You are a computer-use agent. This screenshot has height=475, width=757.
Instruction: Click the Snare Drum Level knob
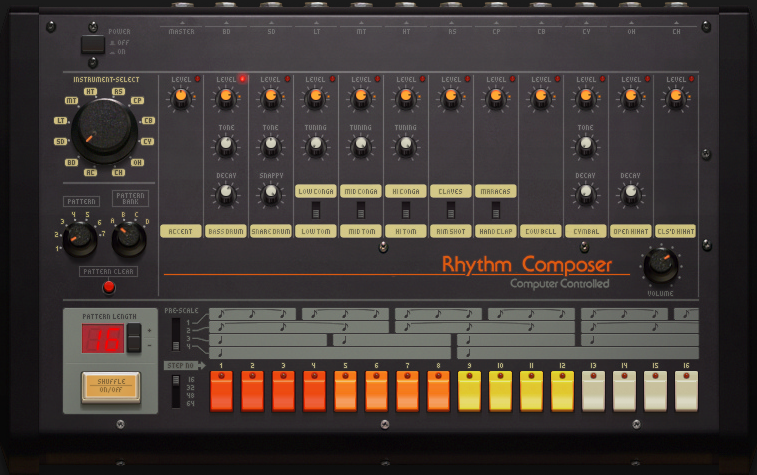click(271, 98)
